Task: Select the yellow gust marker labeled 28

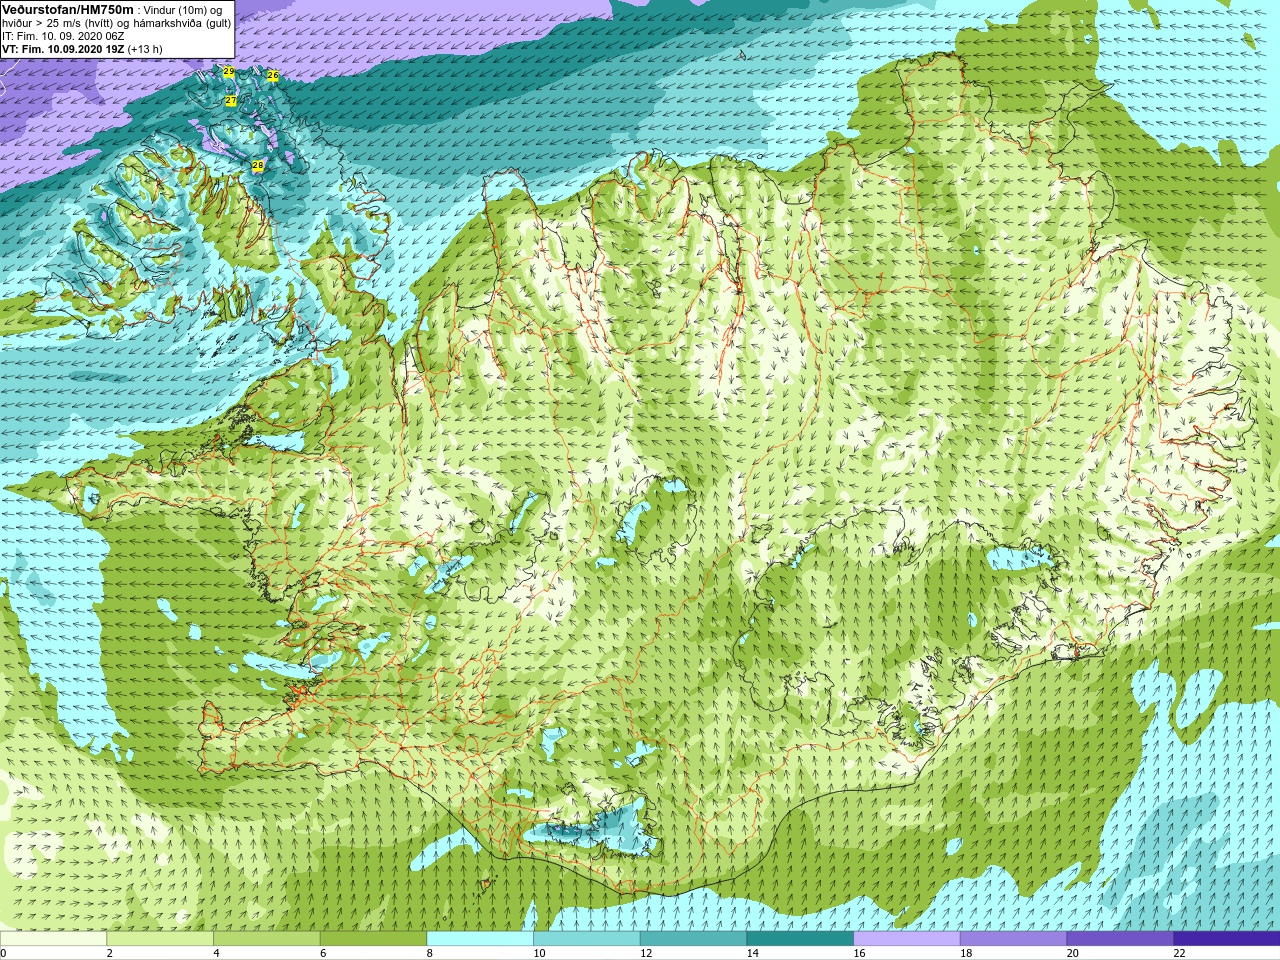Action: coord(257,165)
